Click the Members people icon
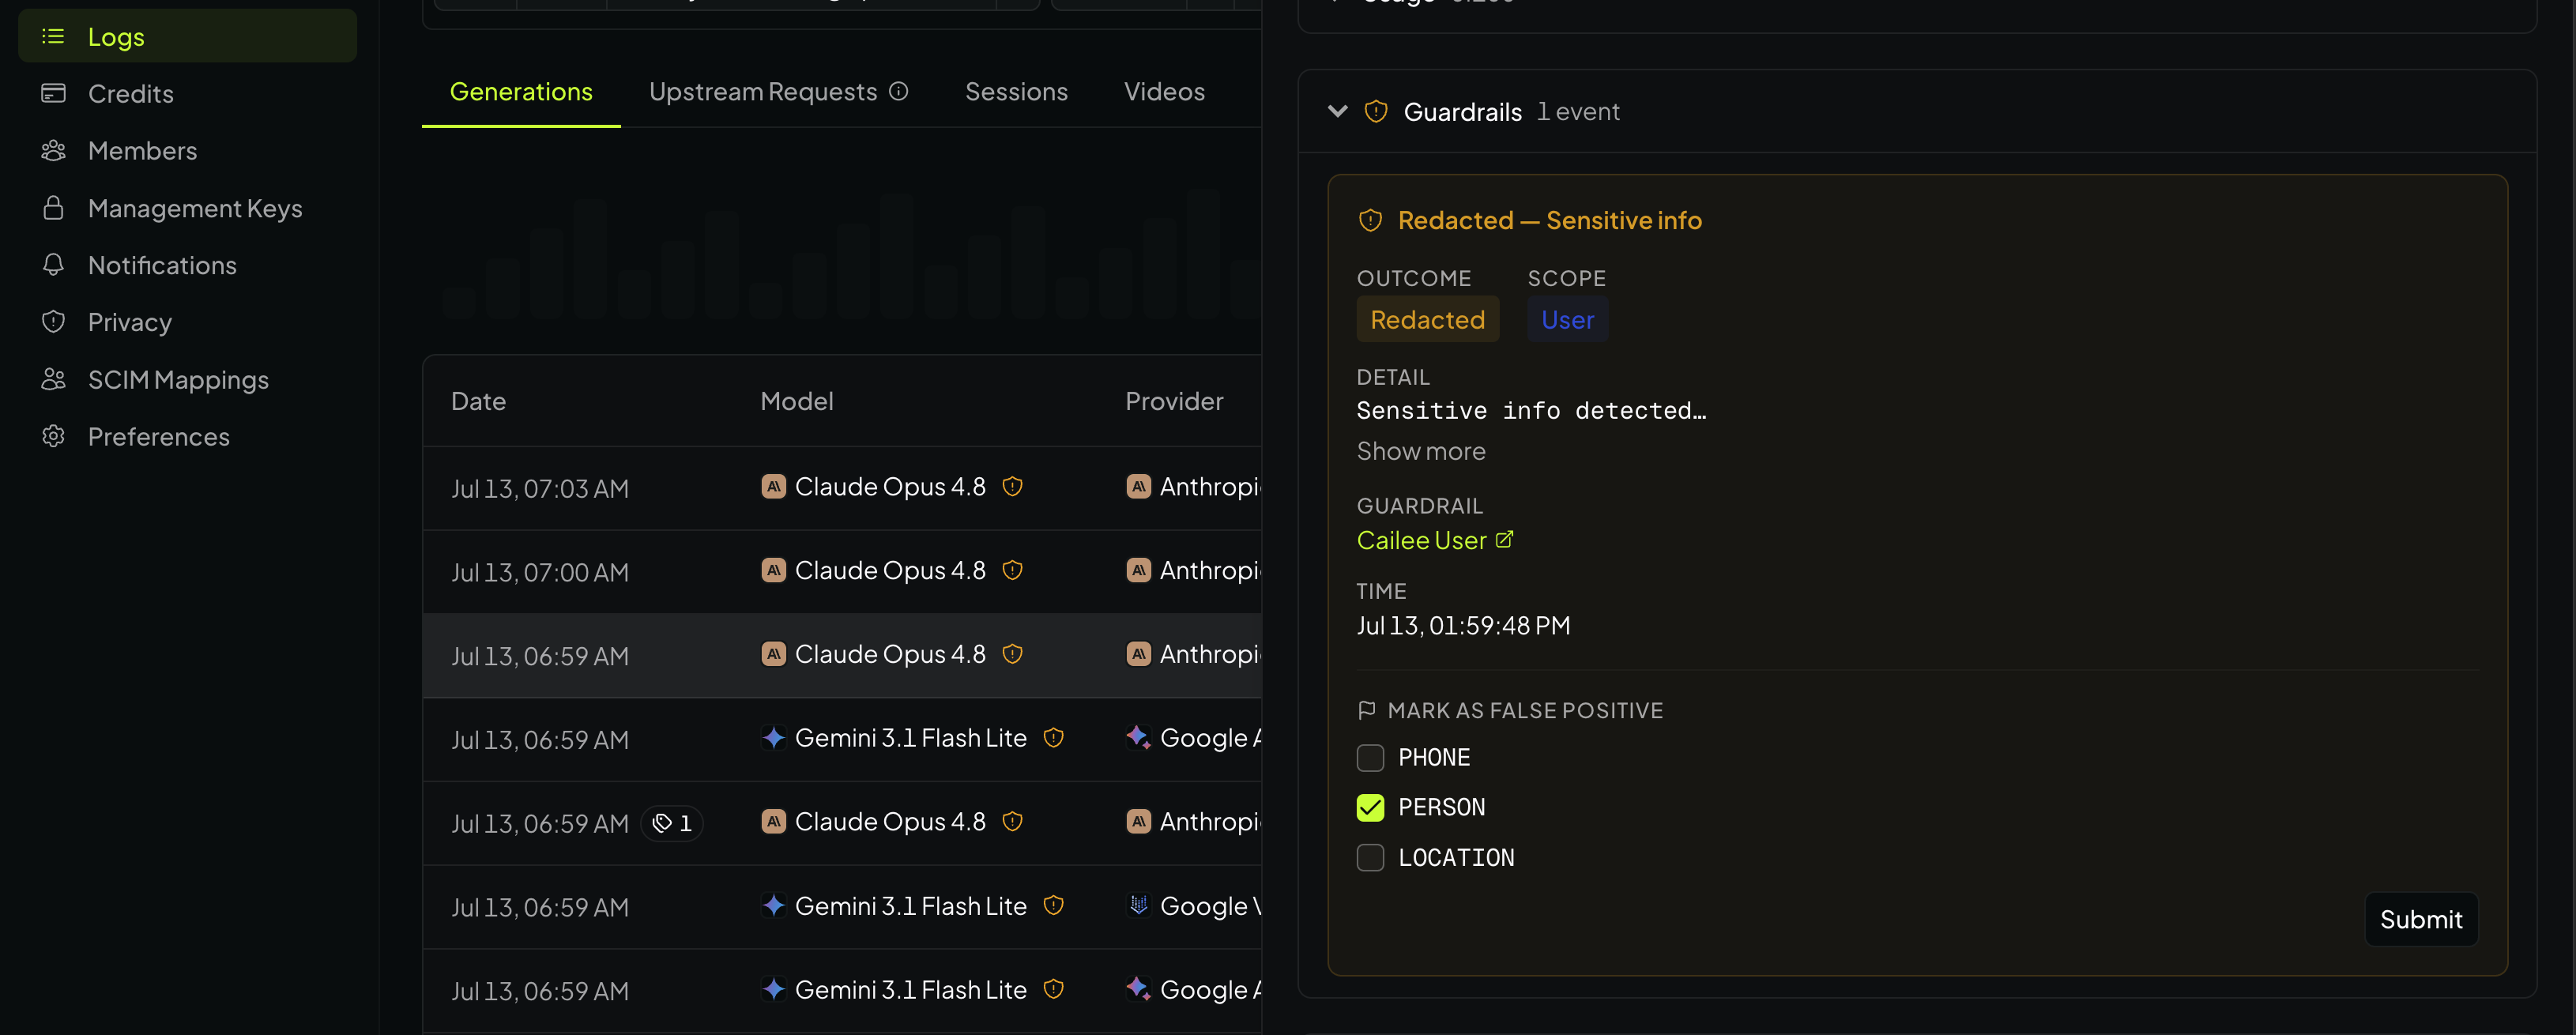2576x1035 pixels. [53, 151]
